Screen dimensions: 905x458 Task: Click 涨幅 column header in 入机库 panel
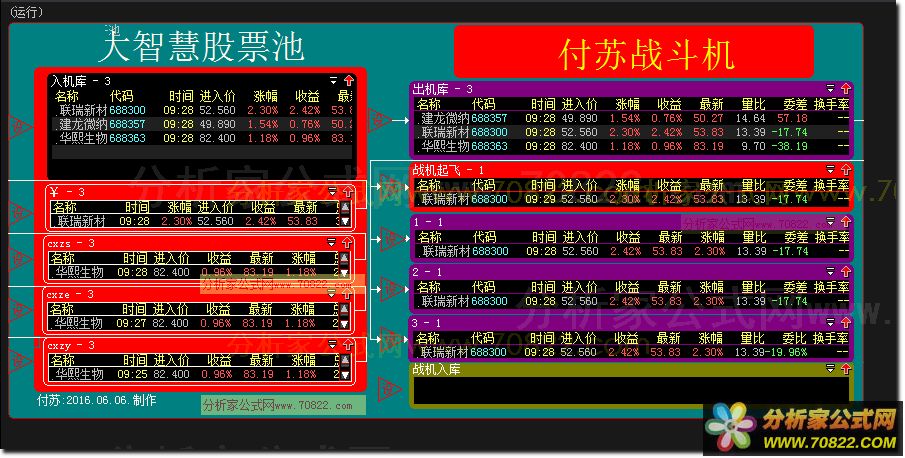[265, 96]
